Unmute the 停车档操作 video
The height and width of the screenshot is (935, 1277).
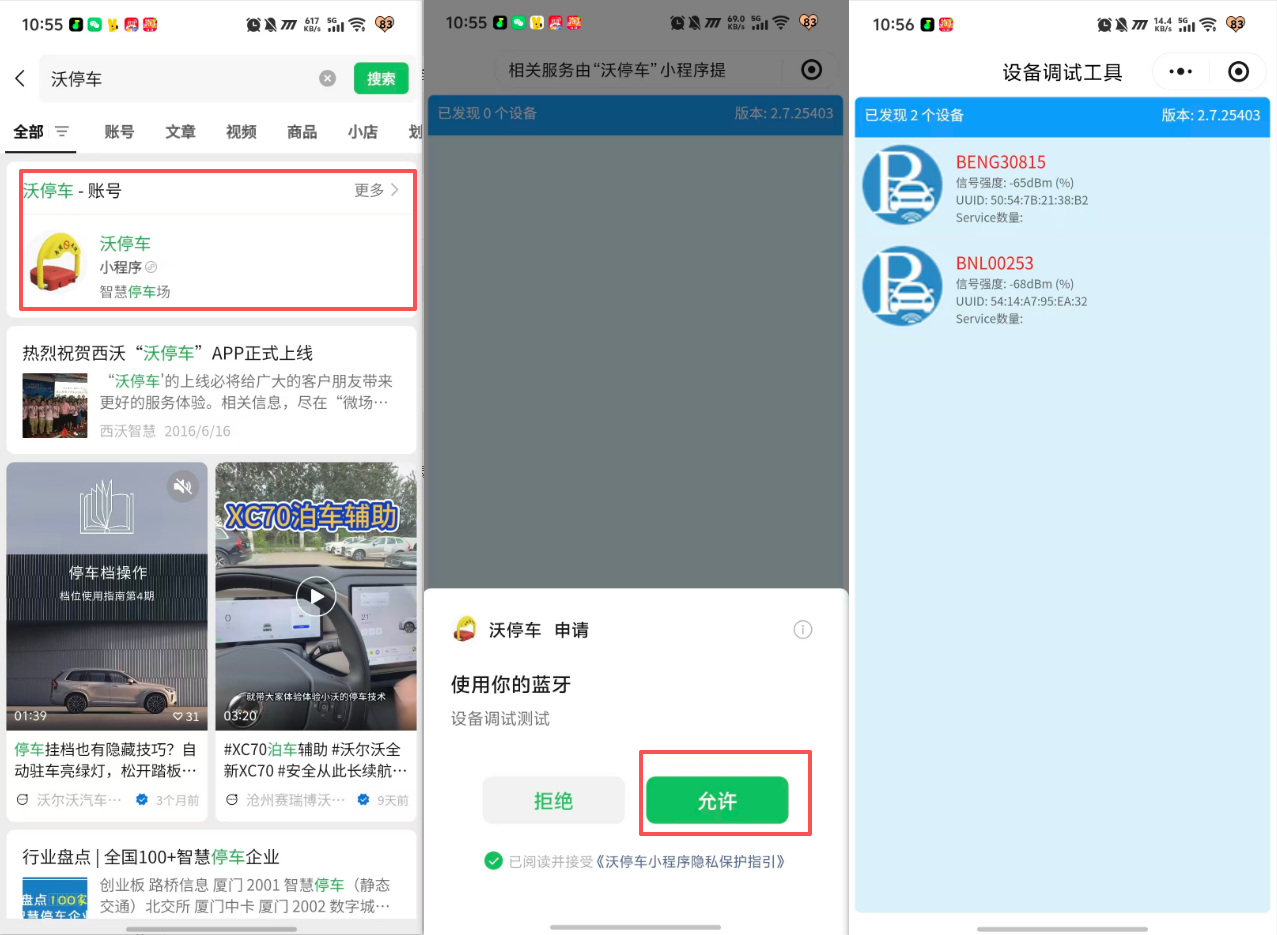(182, 486)
